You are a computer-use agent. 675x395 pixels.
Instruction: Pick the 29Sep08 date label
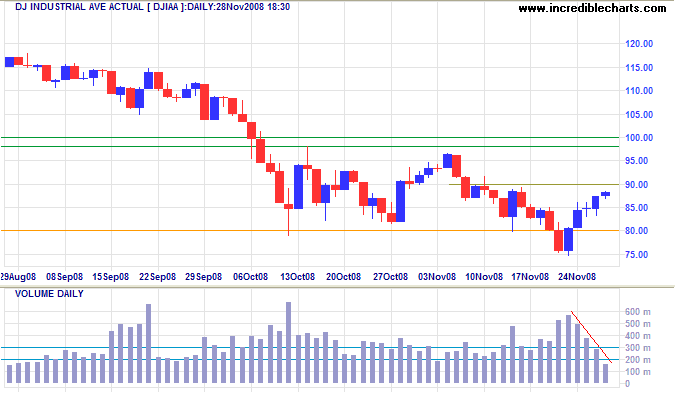pyautogui.click(x=204, y=277)
